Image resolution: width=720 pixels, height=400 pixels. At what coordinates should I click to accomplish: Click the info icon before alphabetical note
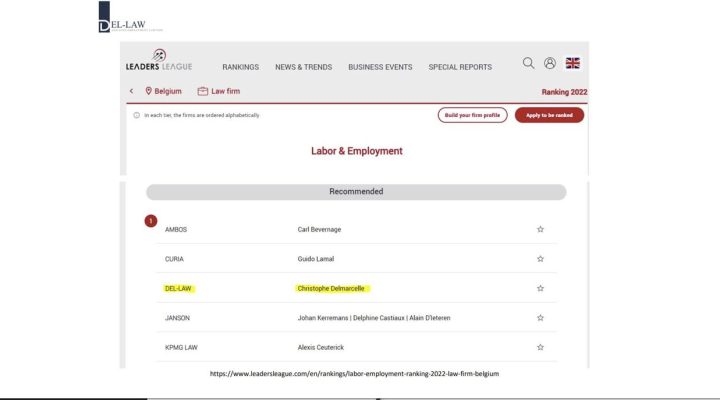(x=136, y=115)
